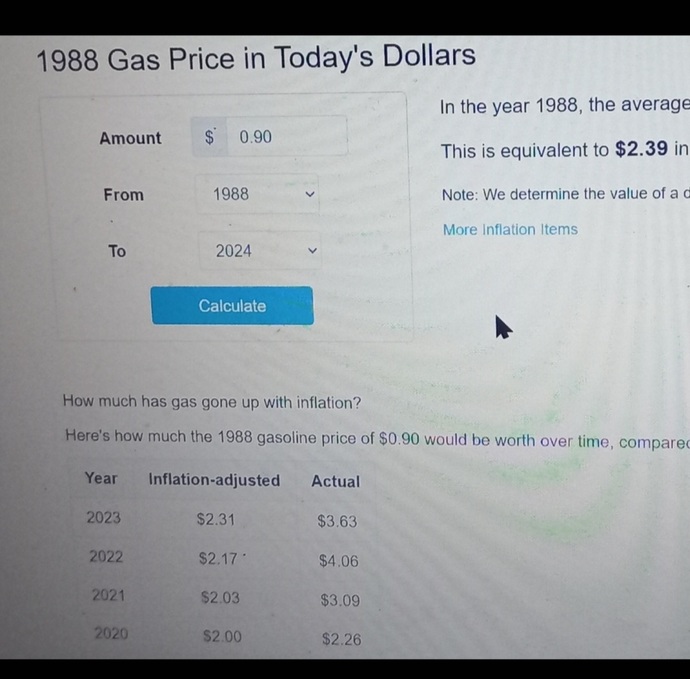The width and height of the screenshot is (690, 679).
Task: Open the More Inflation Items link
Action: [510, 230]
